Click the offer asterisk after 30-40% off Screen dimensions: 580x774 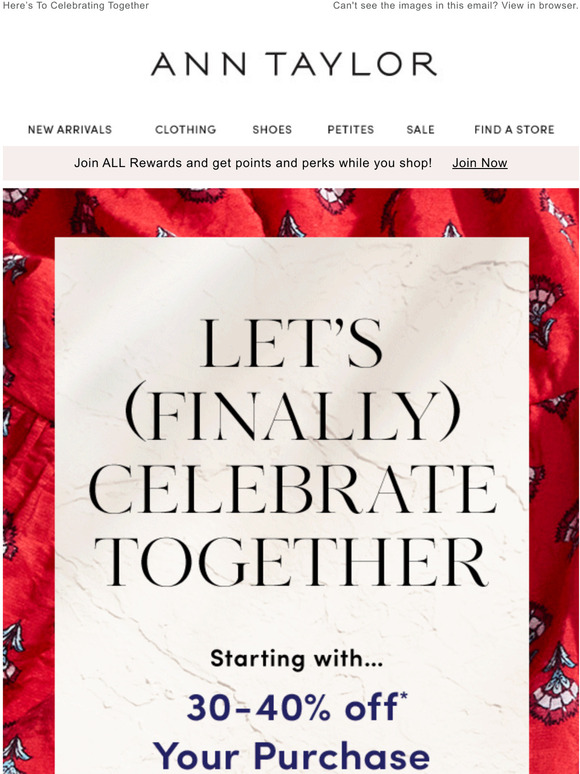pyautogui.click(x=404, y=696)
